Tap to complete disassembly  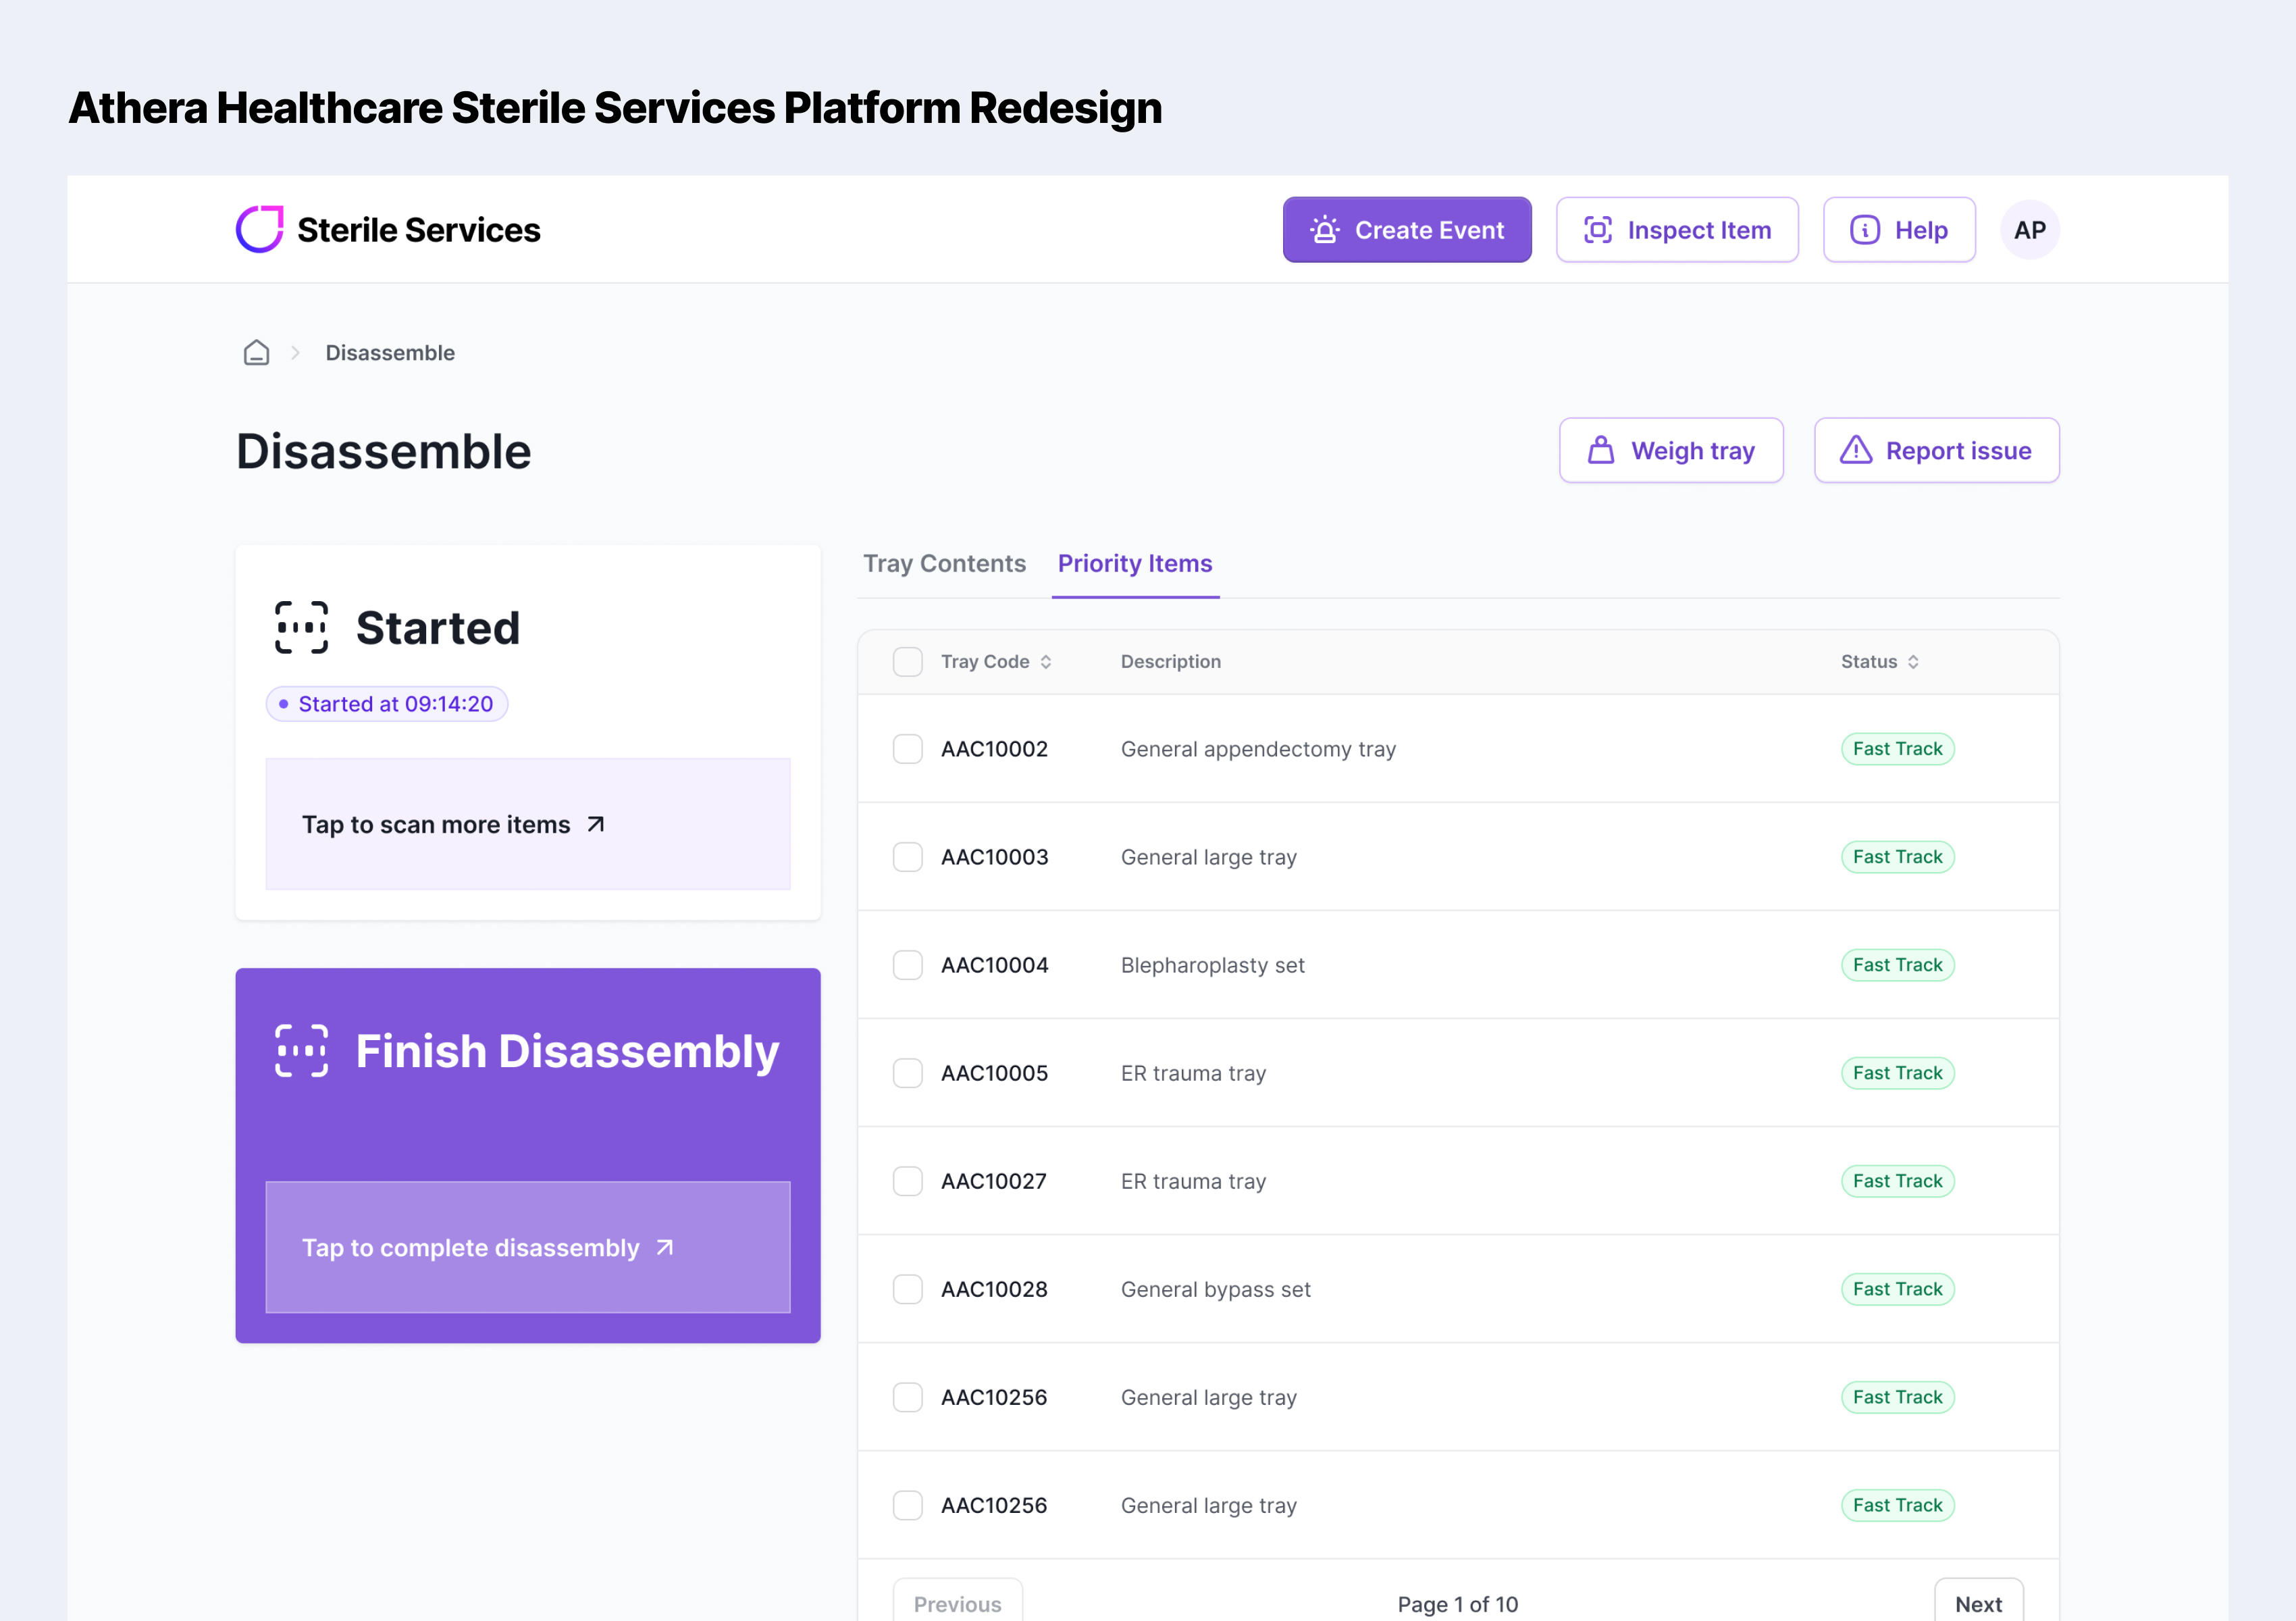click(527, 1247)
